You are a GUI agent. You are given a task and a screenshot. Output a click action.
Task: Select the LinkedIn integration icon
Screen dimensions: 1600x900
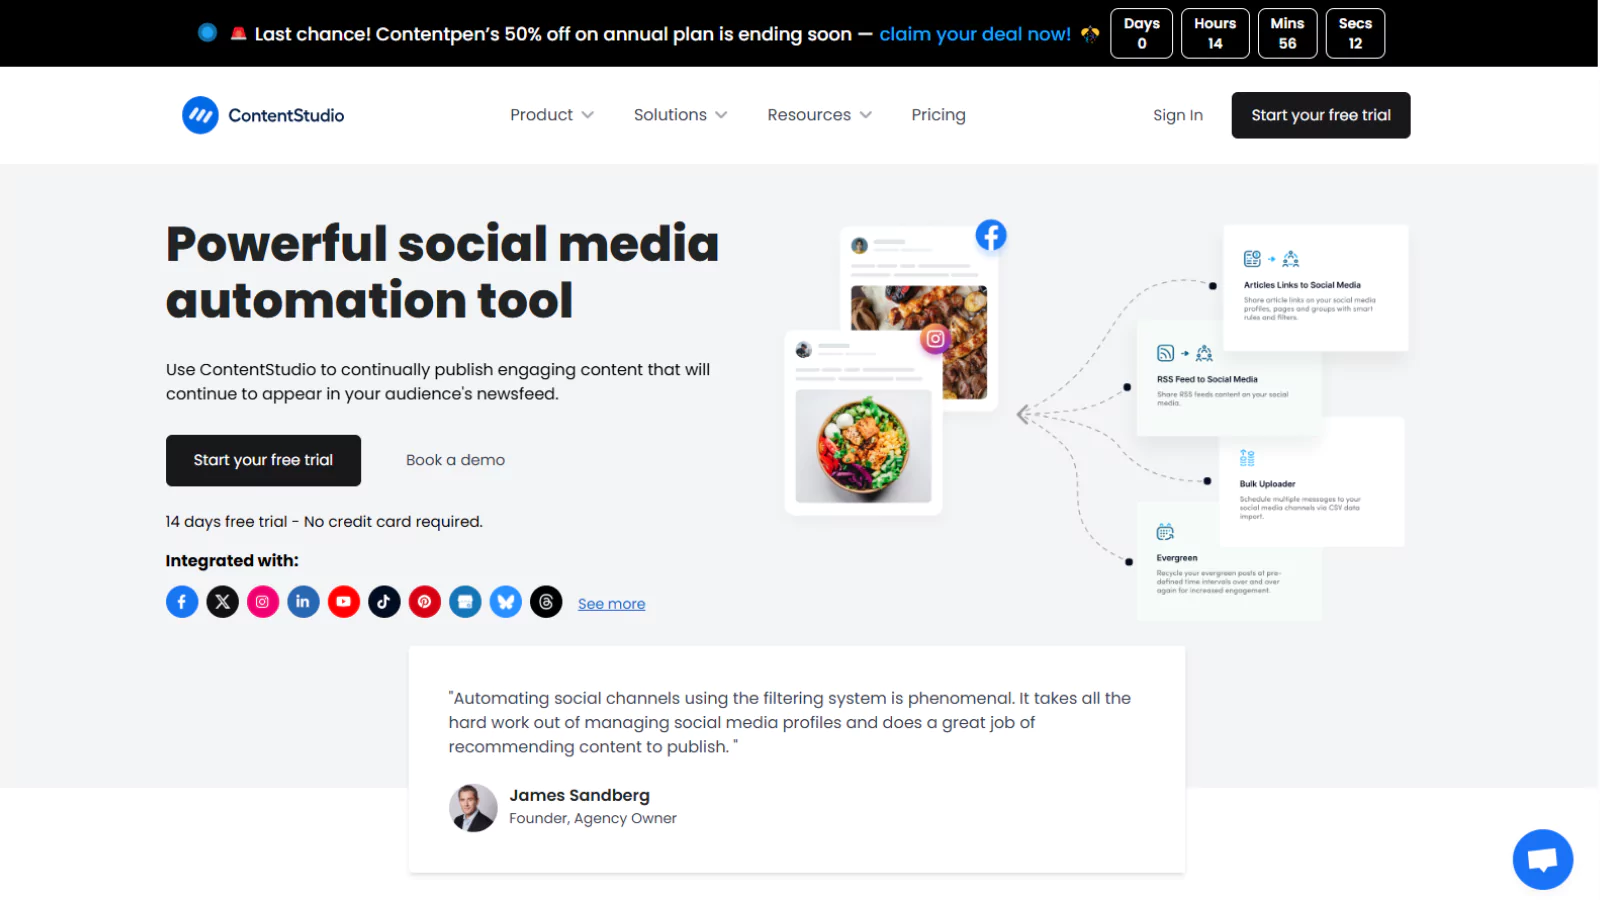303,602
